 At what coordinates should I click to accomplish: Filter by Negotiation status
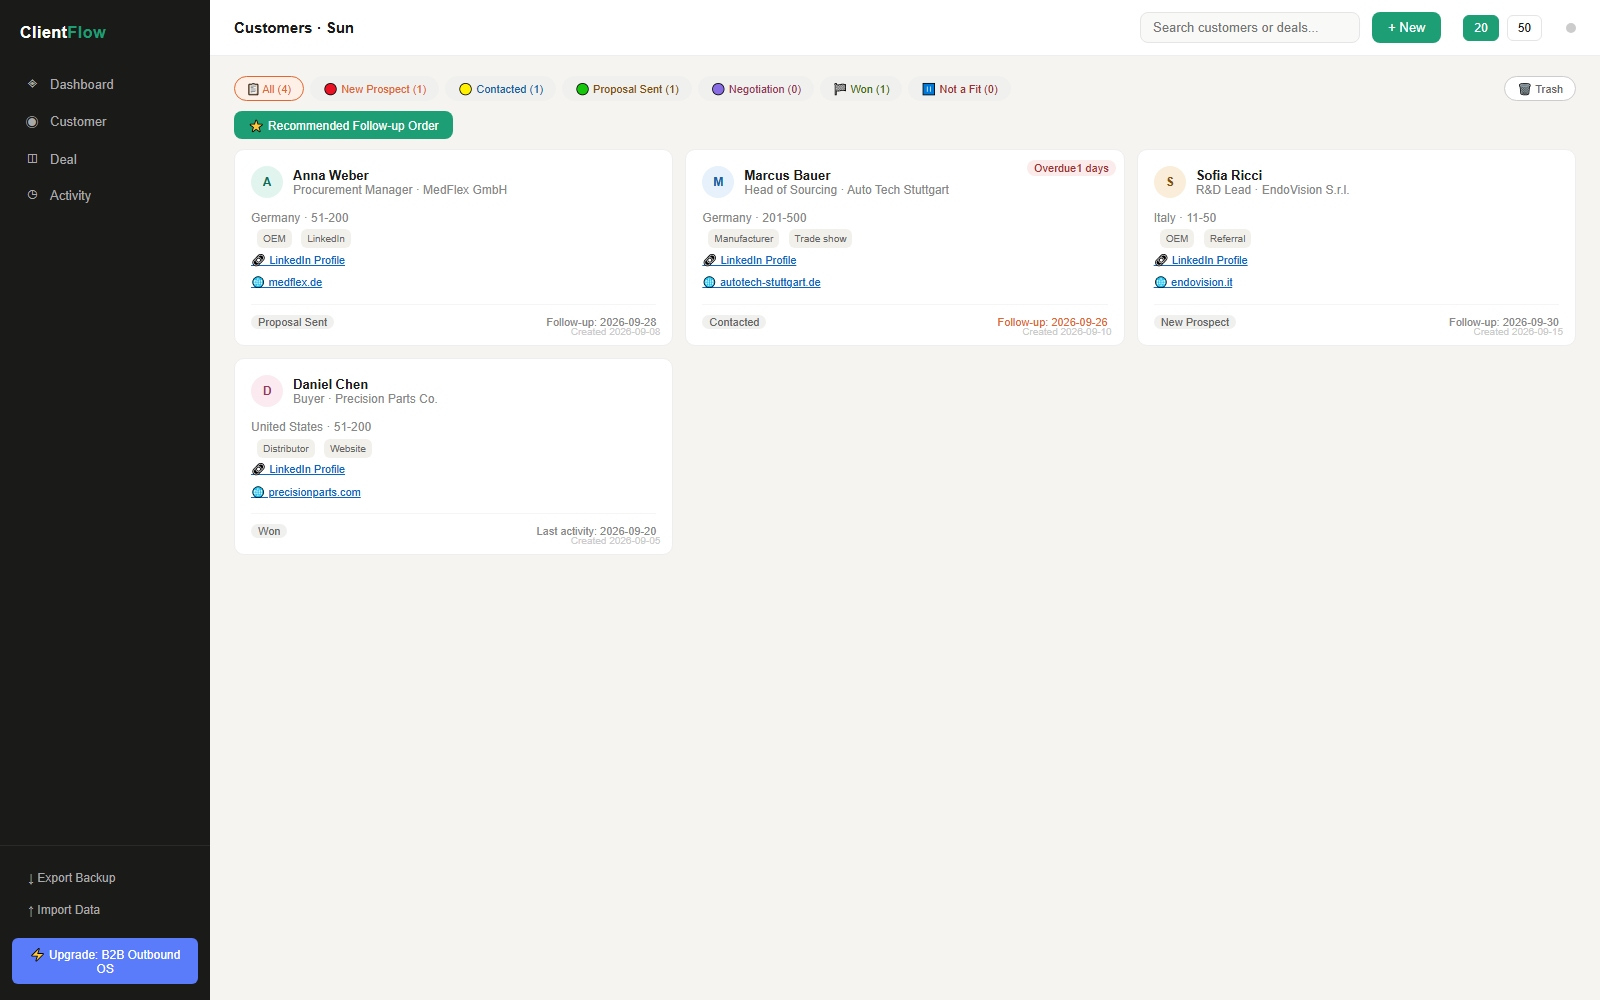click(x=756, y=89)
